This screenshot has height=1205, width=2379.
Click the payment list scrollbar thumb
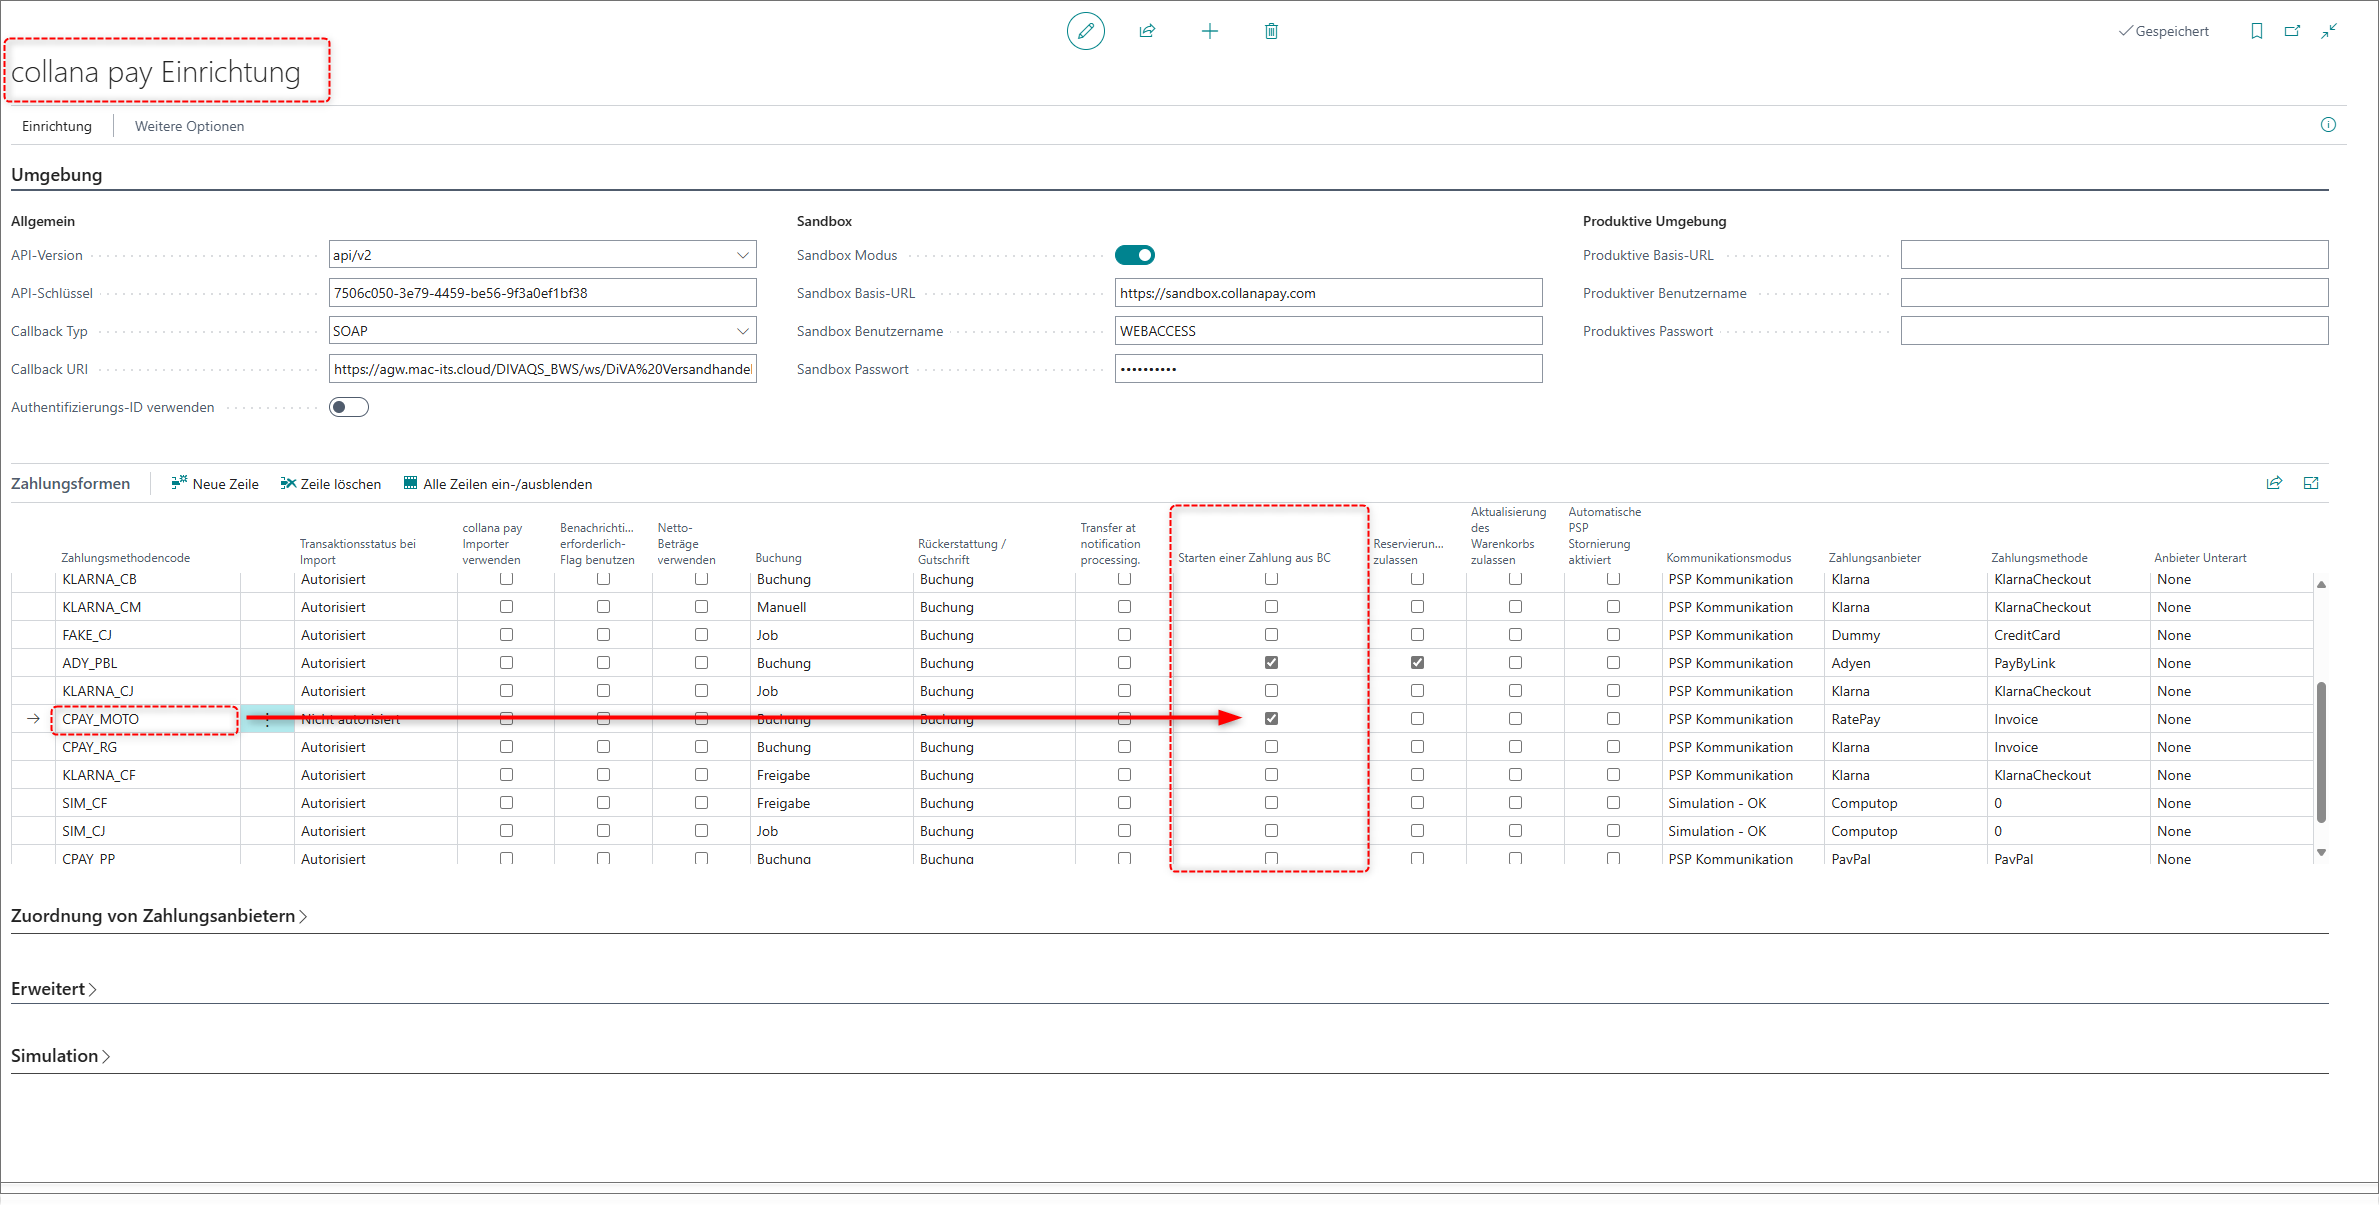coord(2321,752)
